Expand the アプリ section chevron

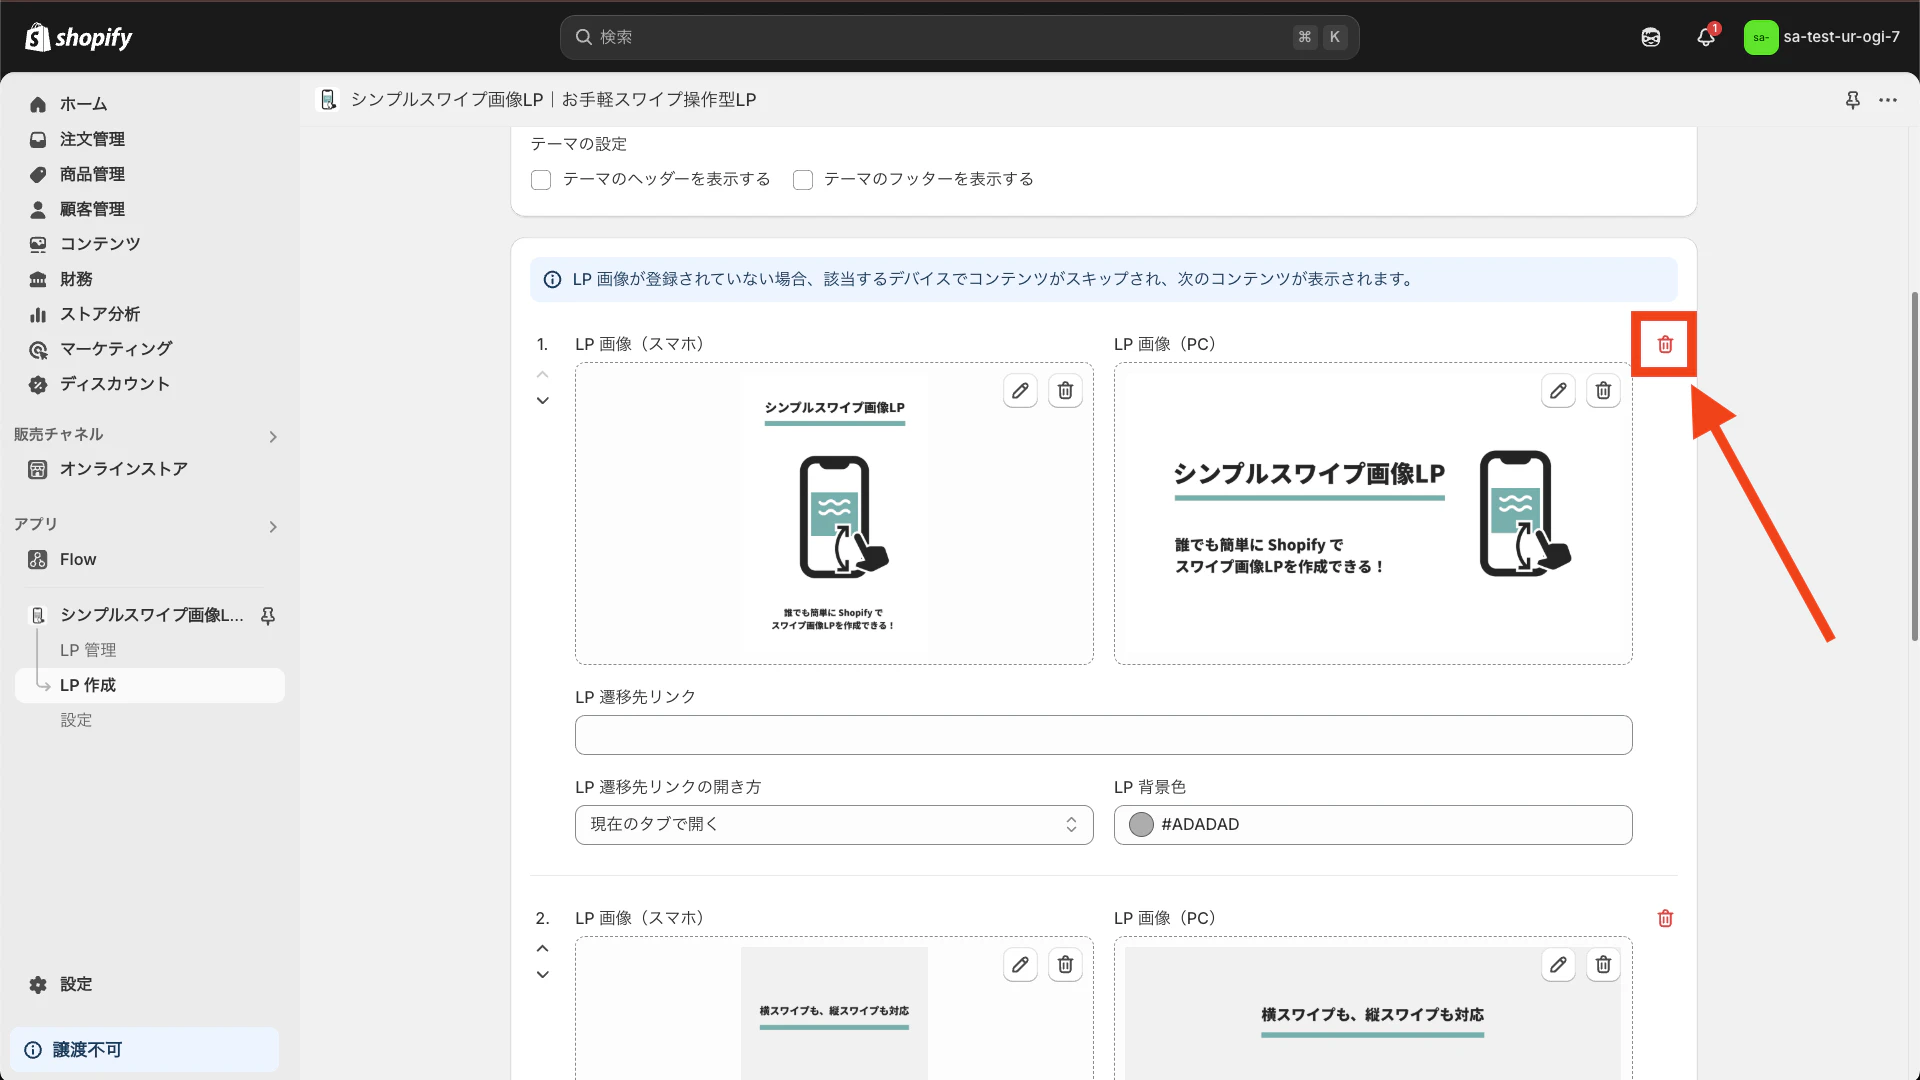pyautogui.click(x=273, y=527)
